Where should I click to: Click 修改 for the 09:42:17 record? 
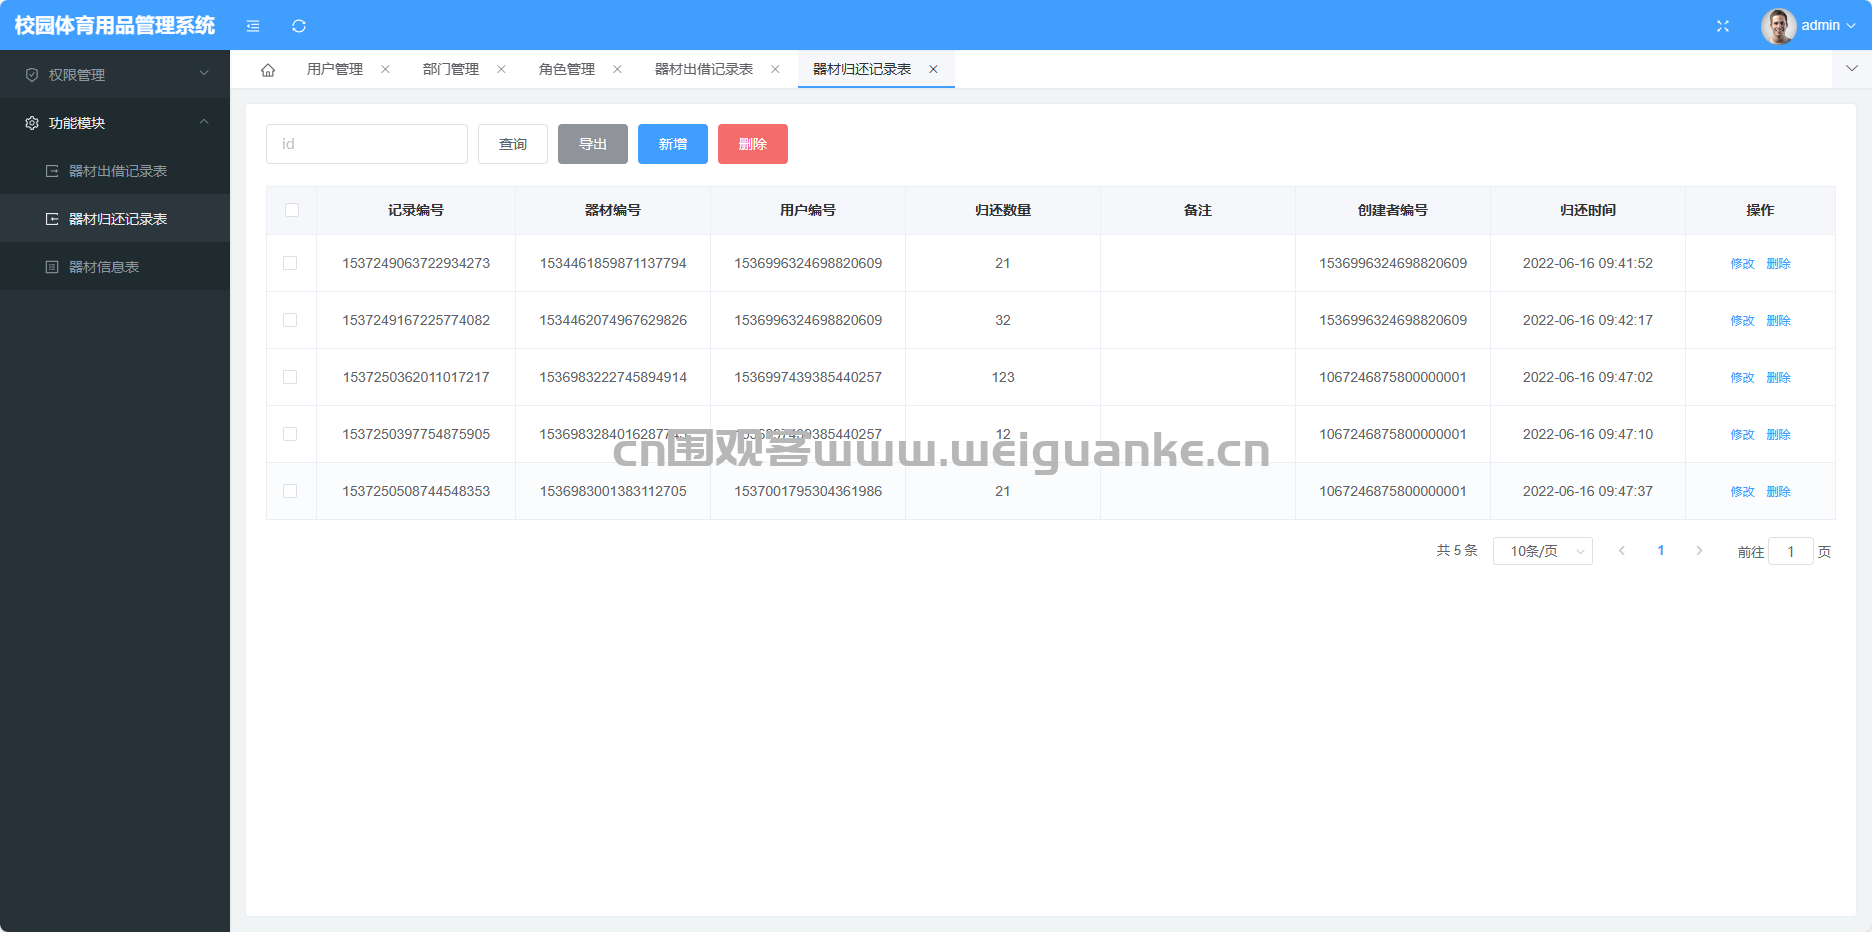(1743, 320)
